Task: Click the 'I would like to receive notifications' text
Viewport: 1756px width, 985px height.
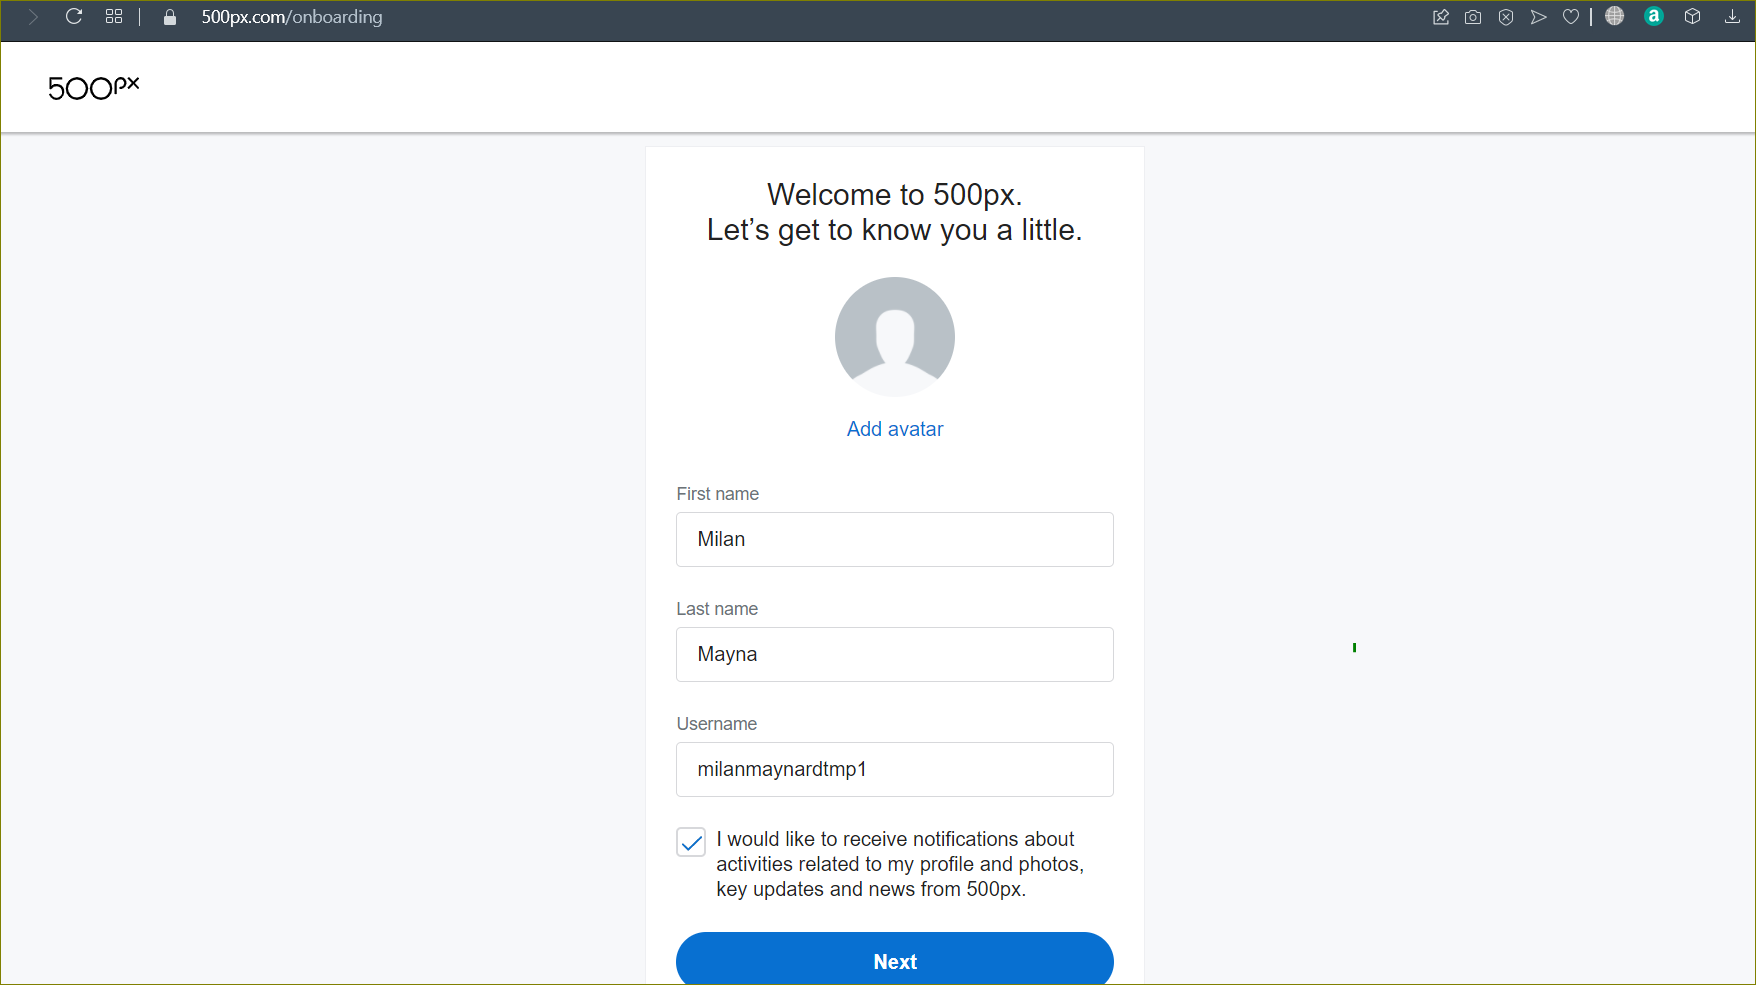Action: point(900,864)
